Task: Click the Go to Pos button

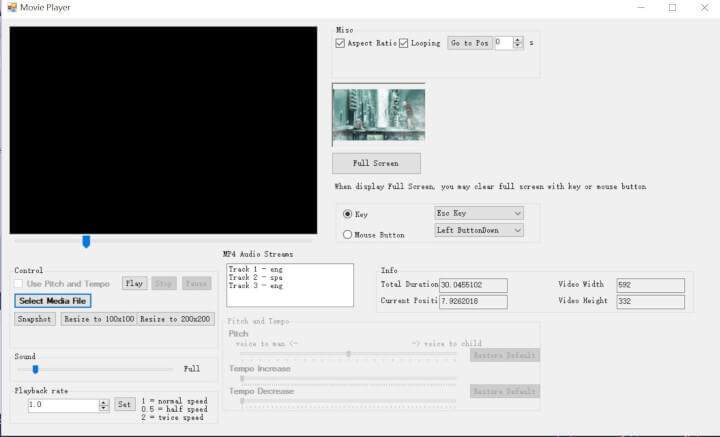Action: click(x=469, y=43)
